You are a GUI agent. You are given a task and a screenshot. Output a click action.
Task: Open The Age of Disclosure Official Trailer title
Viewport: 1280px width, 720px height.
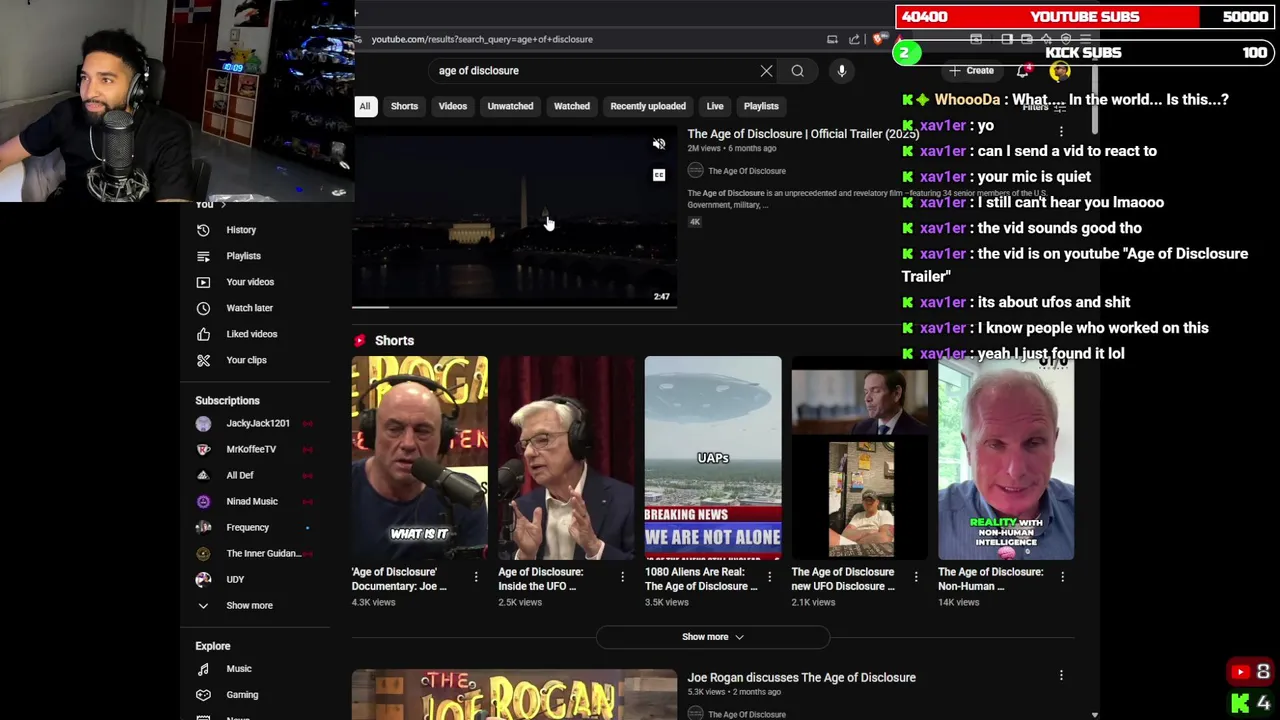pyautogui.click(x=803, y=134)
